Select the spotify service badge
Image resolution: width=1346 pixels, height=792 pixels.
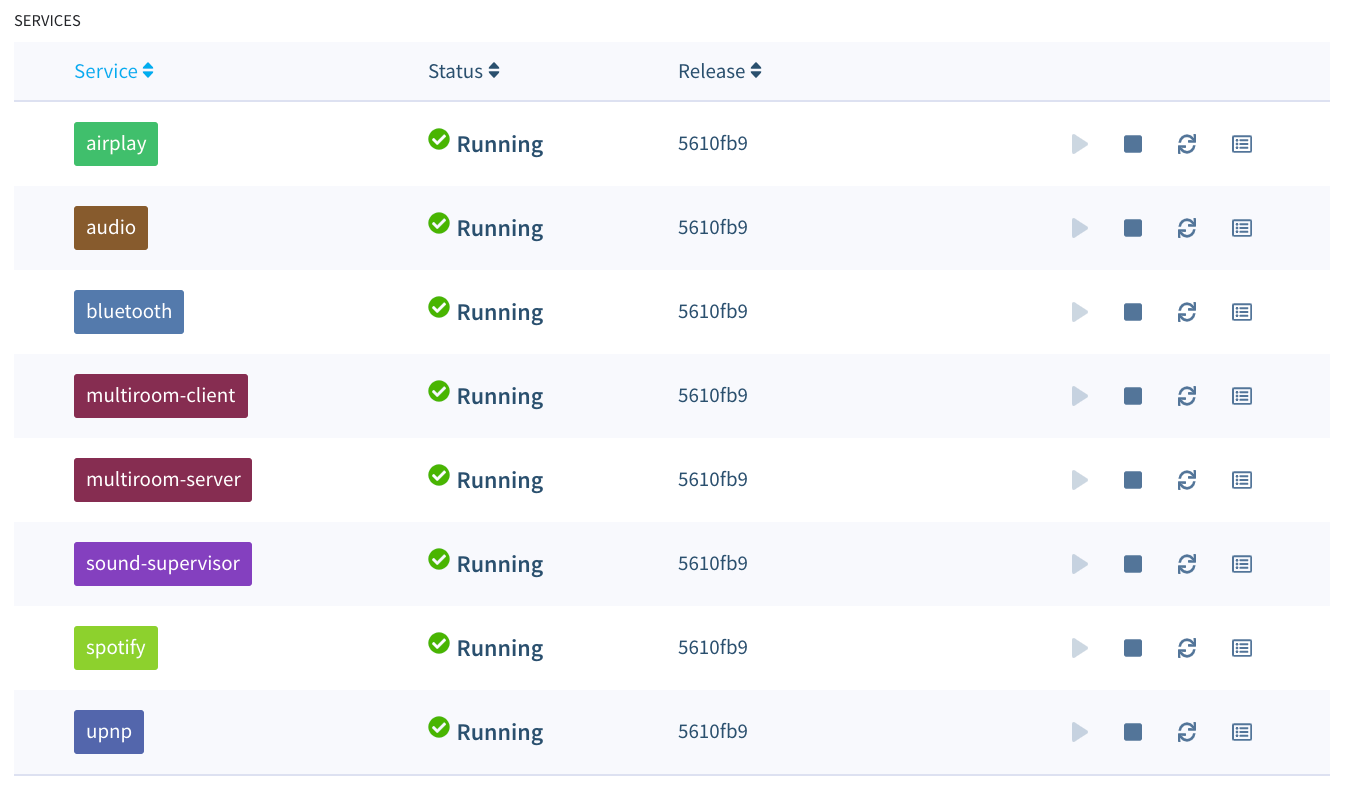click(x=115, y=648)
